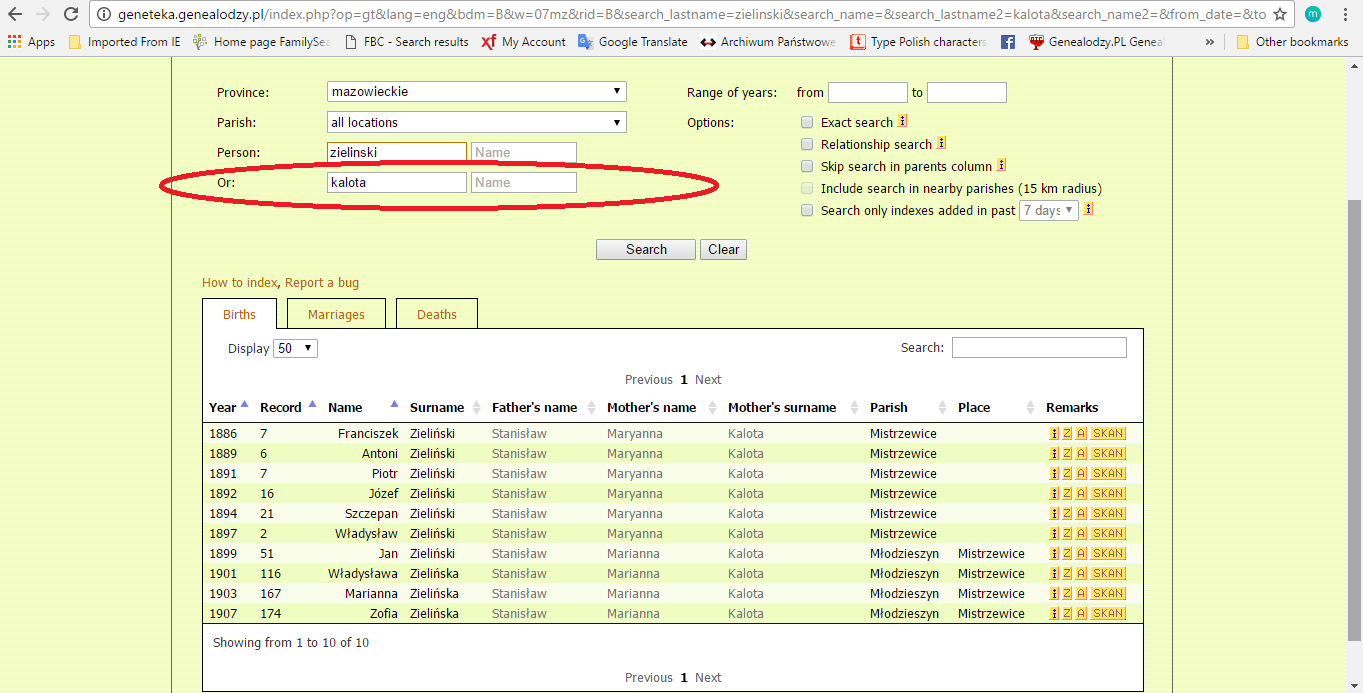Bookmark this page with the star icon
1363x693 pixels.
[x=1279, y=15]
